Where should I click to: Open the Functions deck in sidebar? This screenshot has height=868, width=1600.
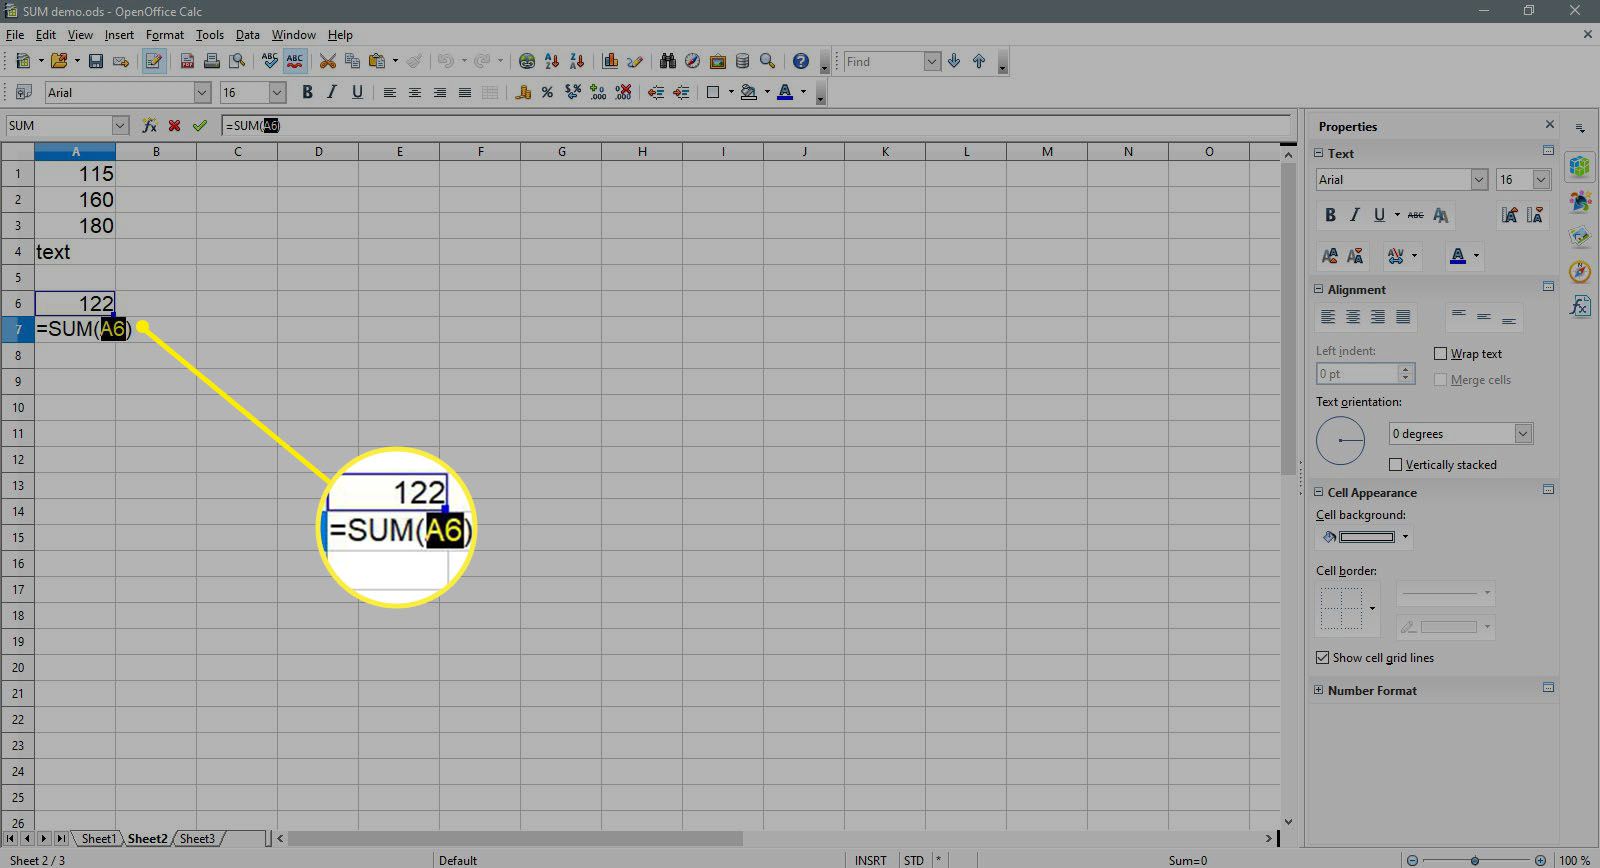point(1580,306)
